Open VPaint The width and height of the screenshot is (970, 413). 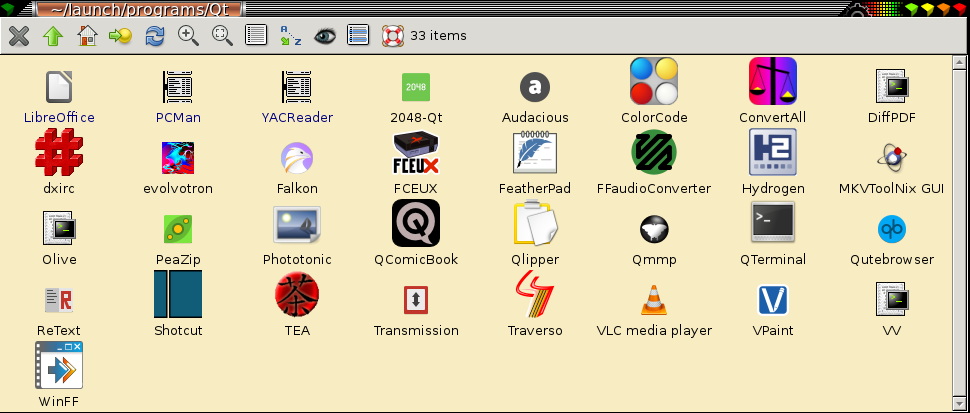773,300
